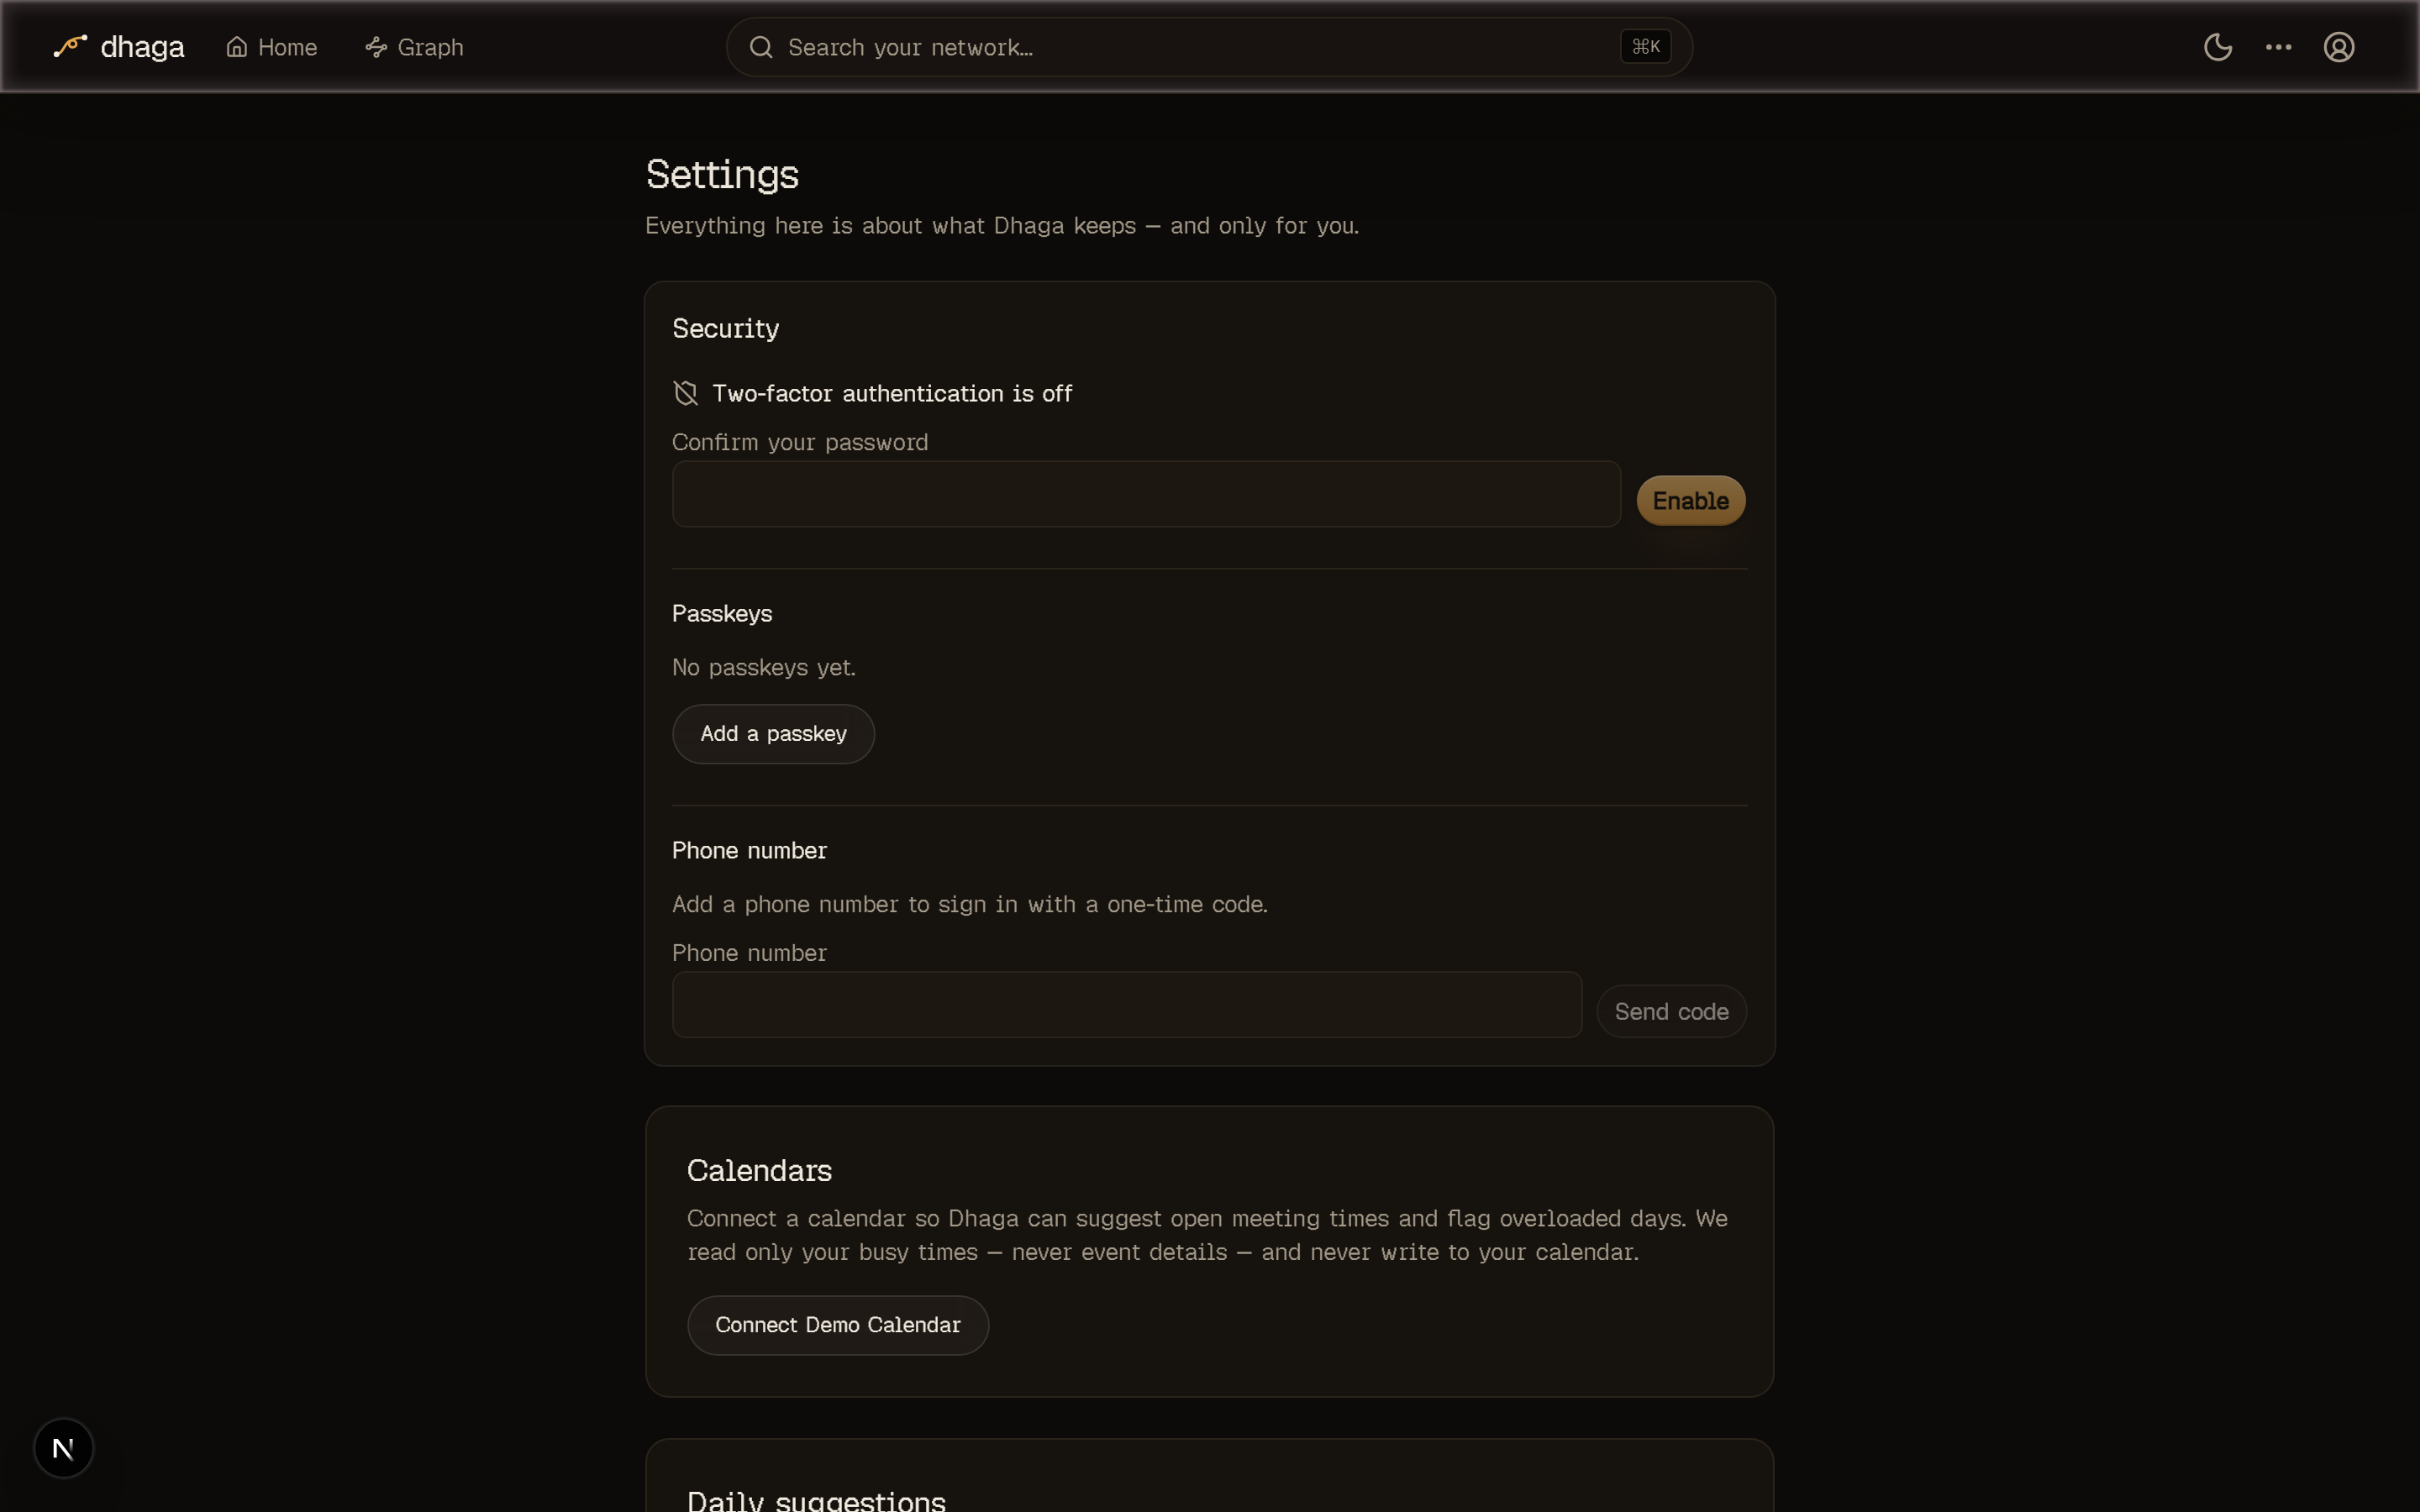Click Add a passkey button
Viewport: 2420px width, 1512px height.
click(773, 734)
